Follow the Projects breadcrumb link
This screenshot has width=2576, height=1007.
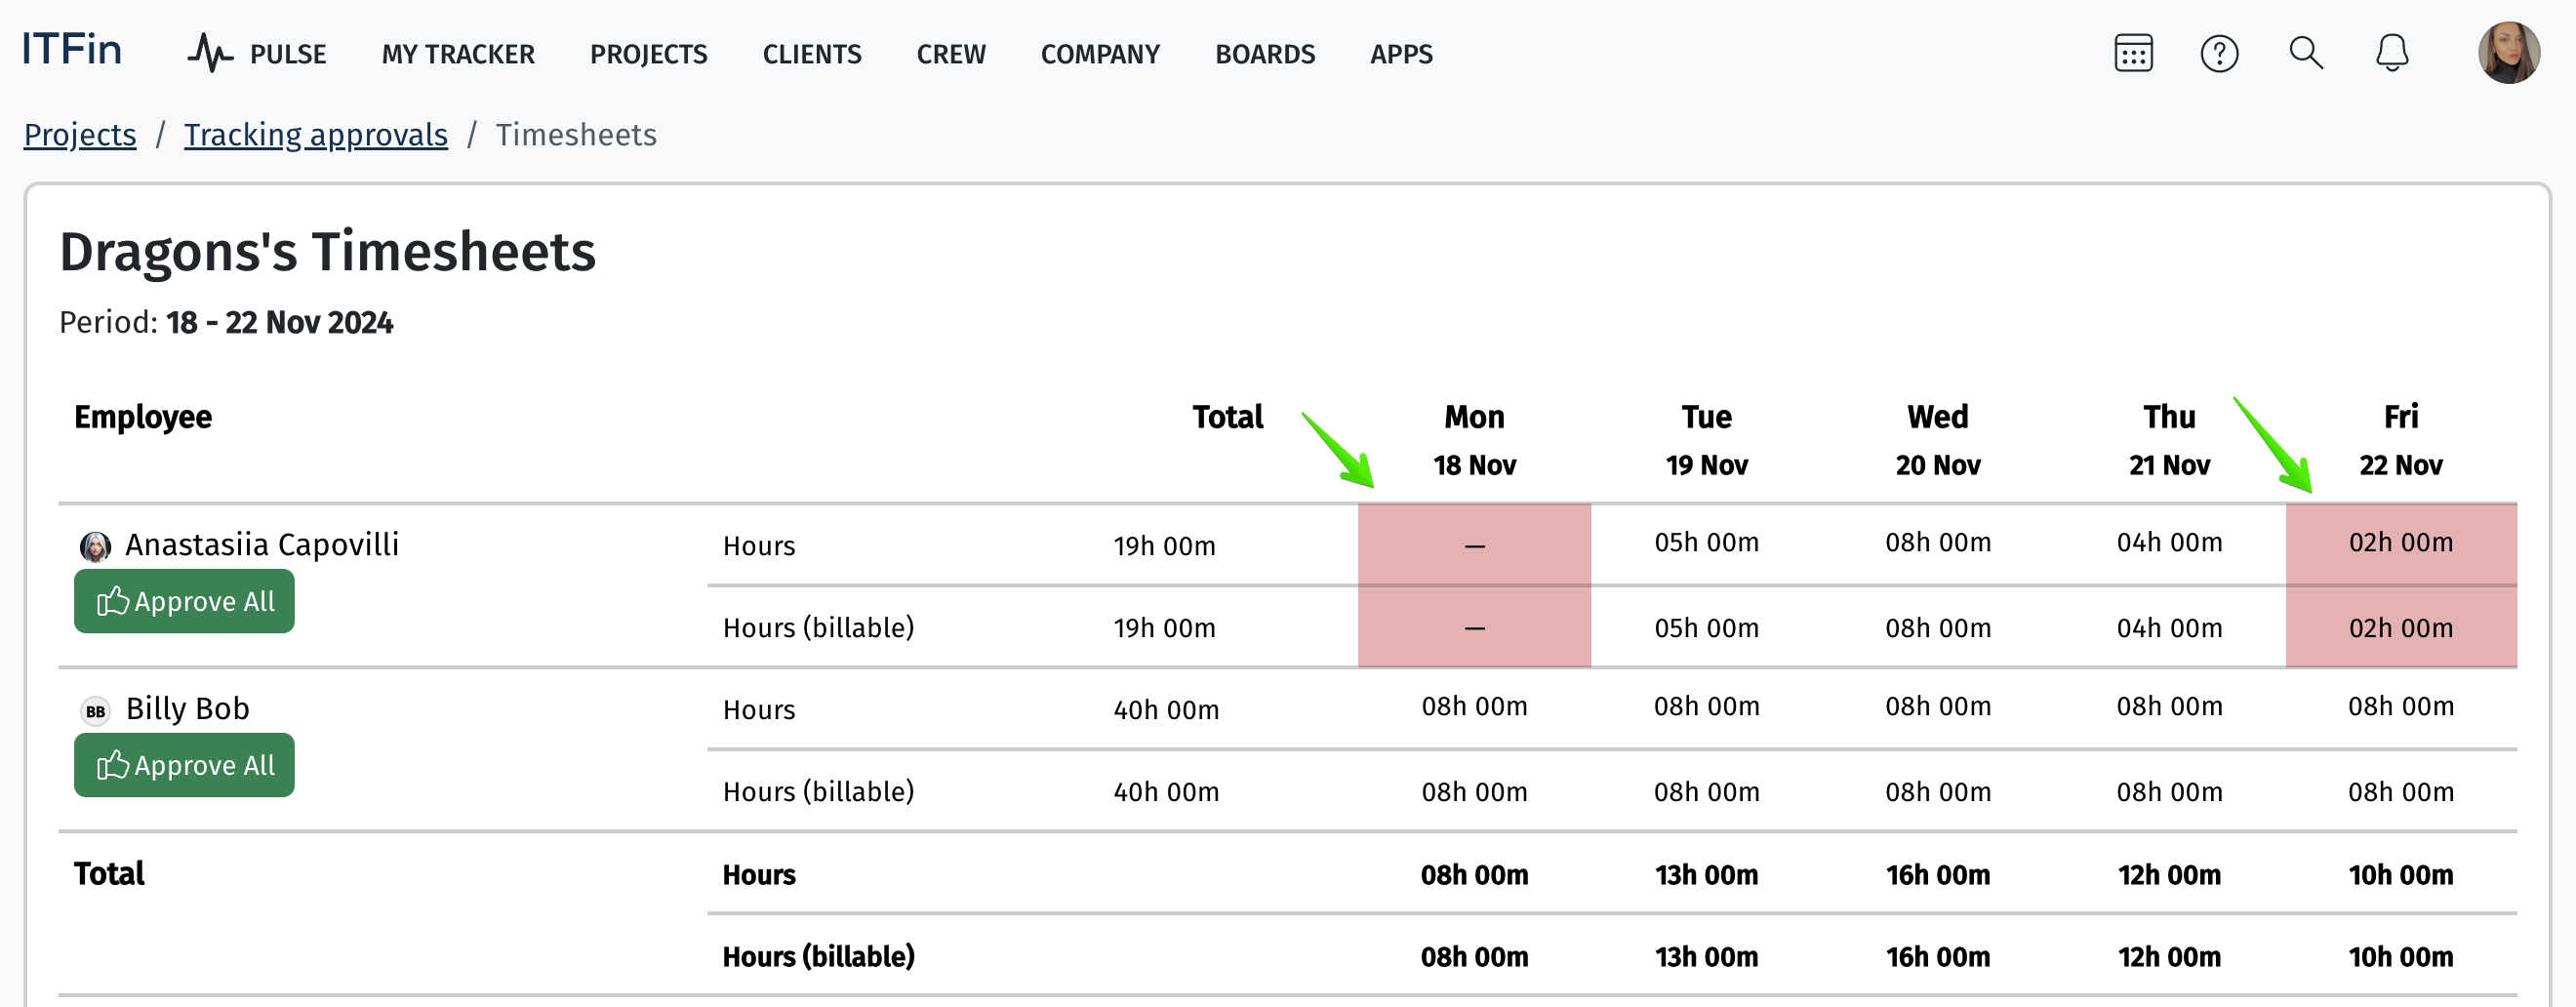pos(80,135)
